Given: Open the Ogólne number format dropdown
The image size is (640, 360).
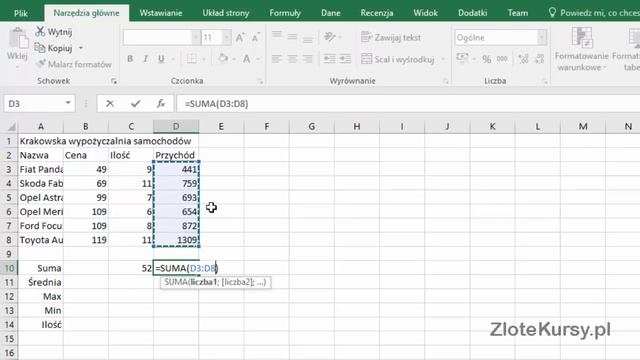Looking at the screenshot, I should click(542, 38).
